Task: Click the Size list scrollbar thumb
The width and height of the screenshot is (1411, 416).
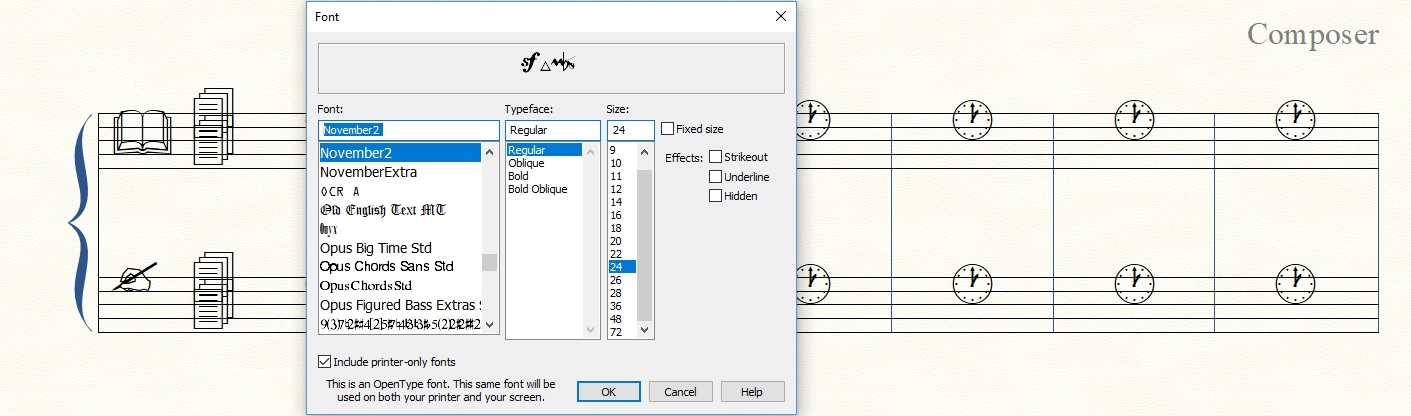Action: 644,244
